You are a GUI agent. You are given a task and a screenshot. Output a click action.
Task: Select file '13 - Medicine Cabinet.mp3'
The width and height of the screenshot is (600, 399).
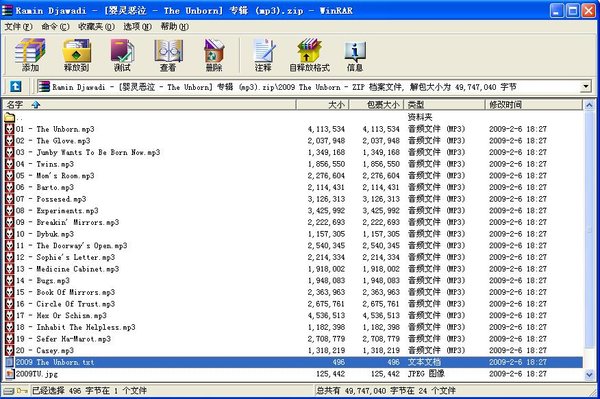tap(67, 269)
